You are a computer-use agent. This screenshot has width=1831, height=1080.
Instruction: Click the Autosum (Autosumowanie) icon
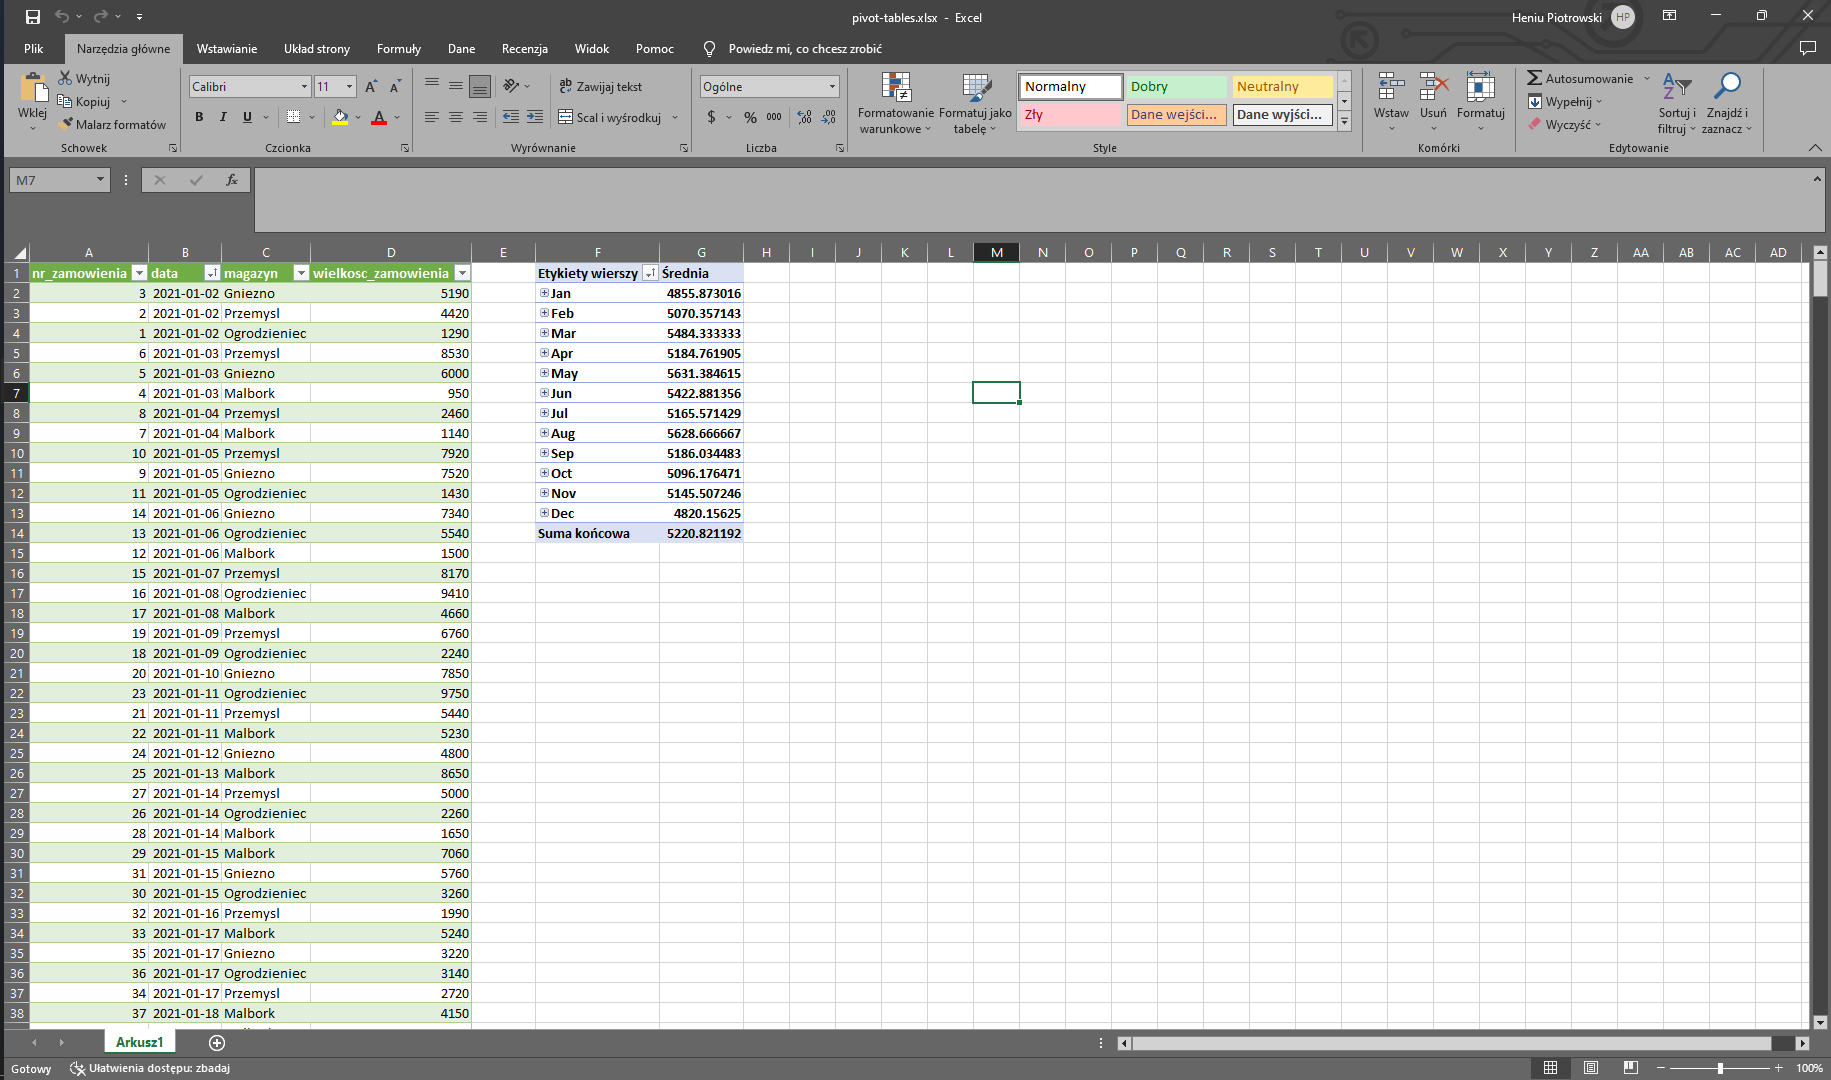pos(1534,78)
